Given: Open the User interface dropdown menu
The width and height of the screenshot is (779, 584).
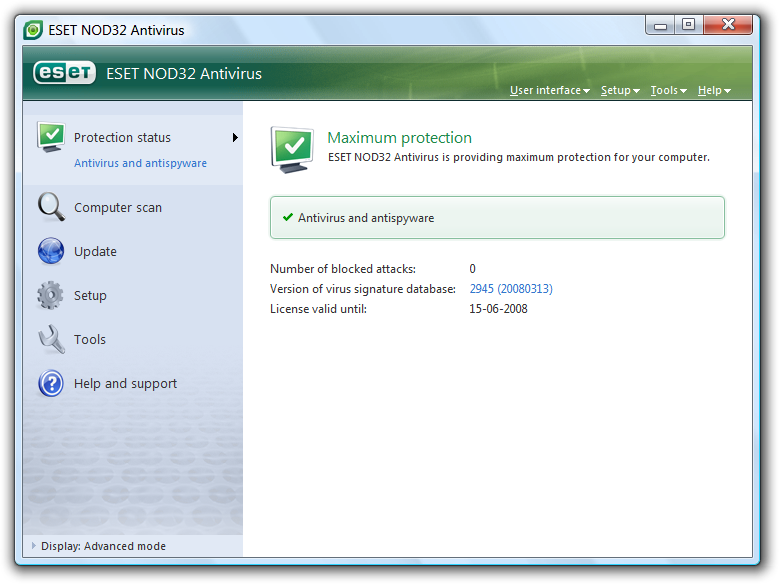Looking at the screenshot, I should click(549, 91).
